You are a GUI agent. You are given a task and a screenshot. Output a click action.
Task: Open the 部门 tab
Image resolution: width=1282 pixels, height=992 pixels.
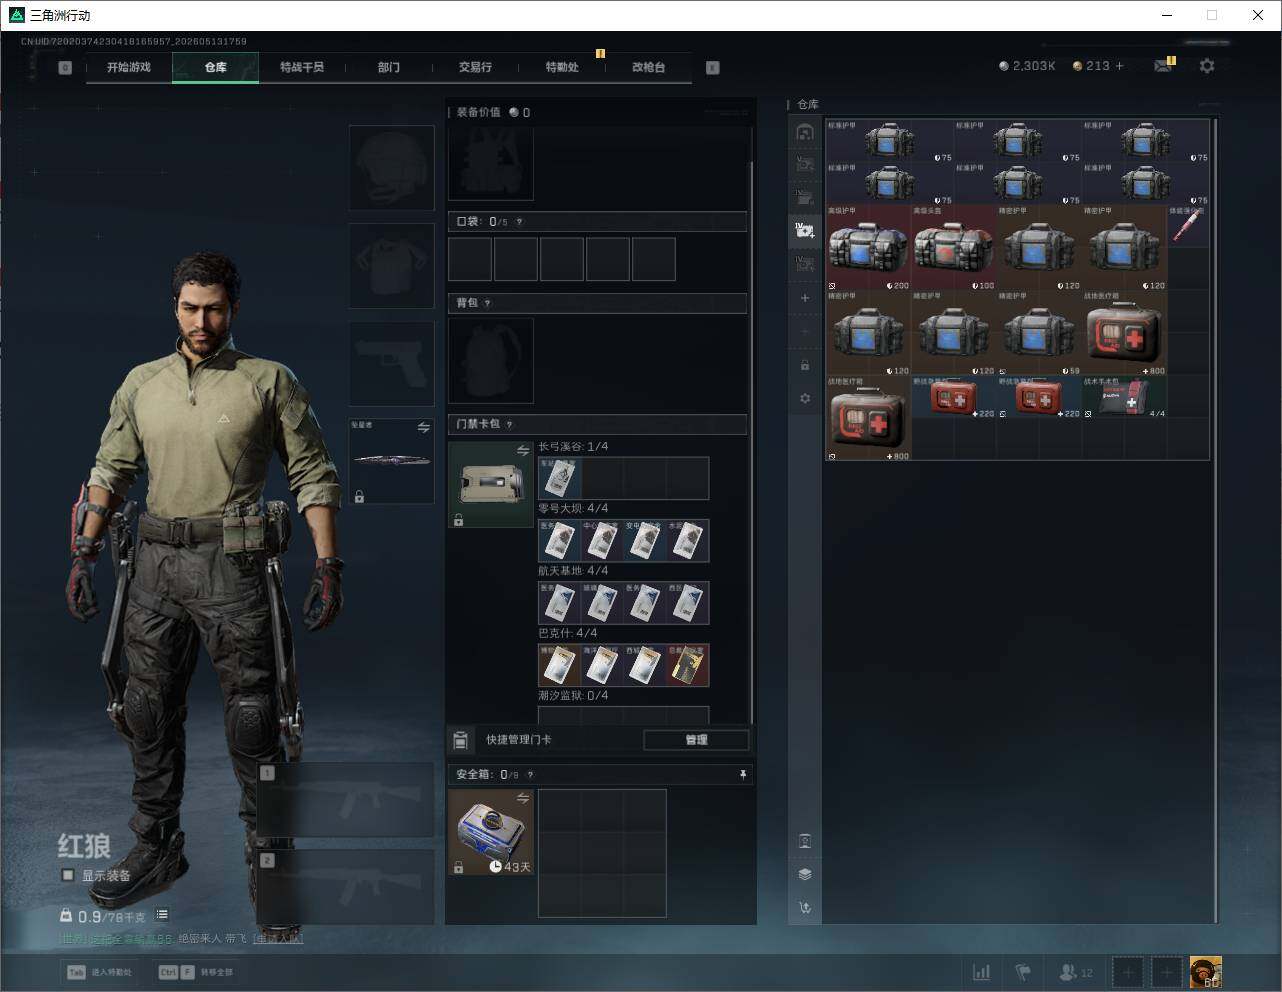389,67
